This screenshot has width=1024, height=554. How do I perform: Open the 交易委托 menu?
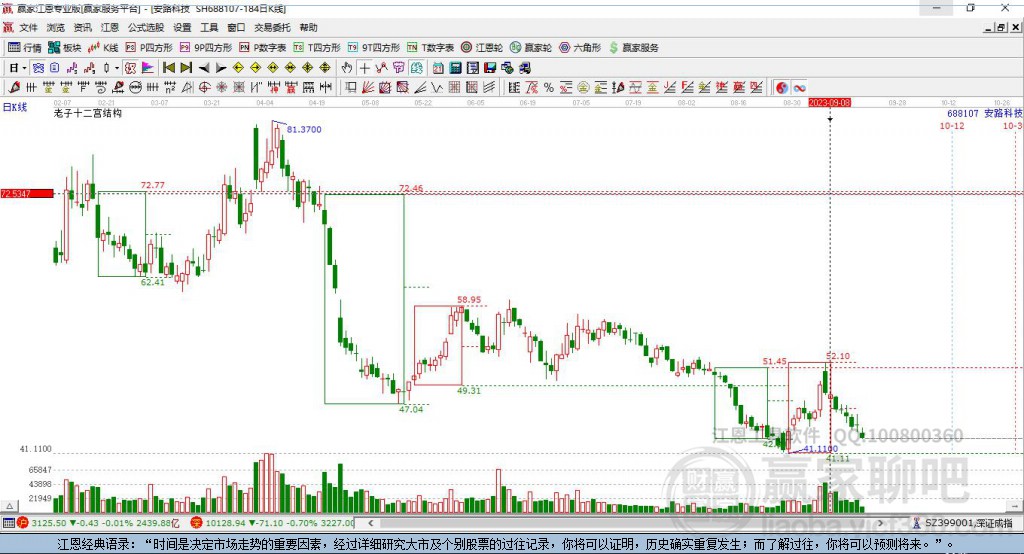tap(272, 27)
